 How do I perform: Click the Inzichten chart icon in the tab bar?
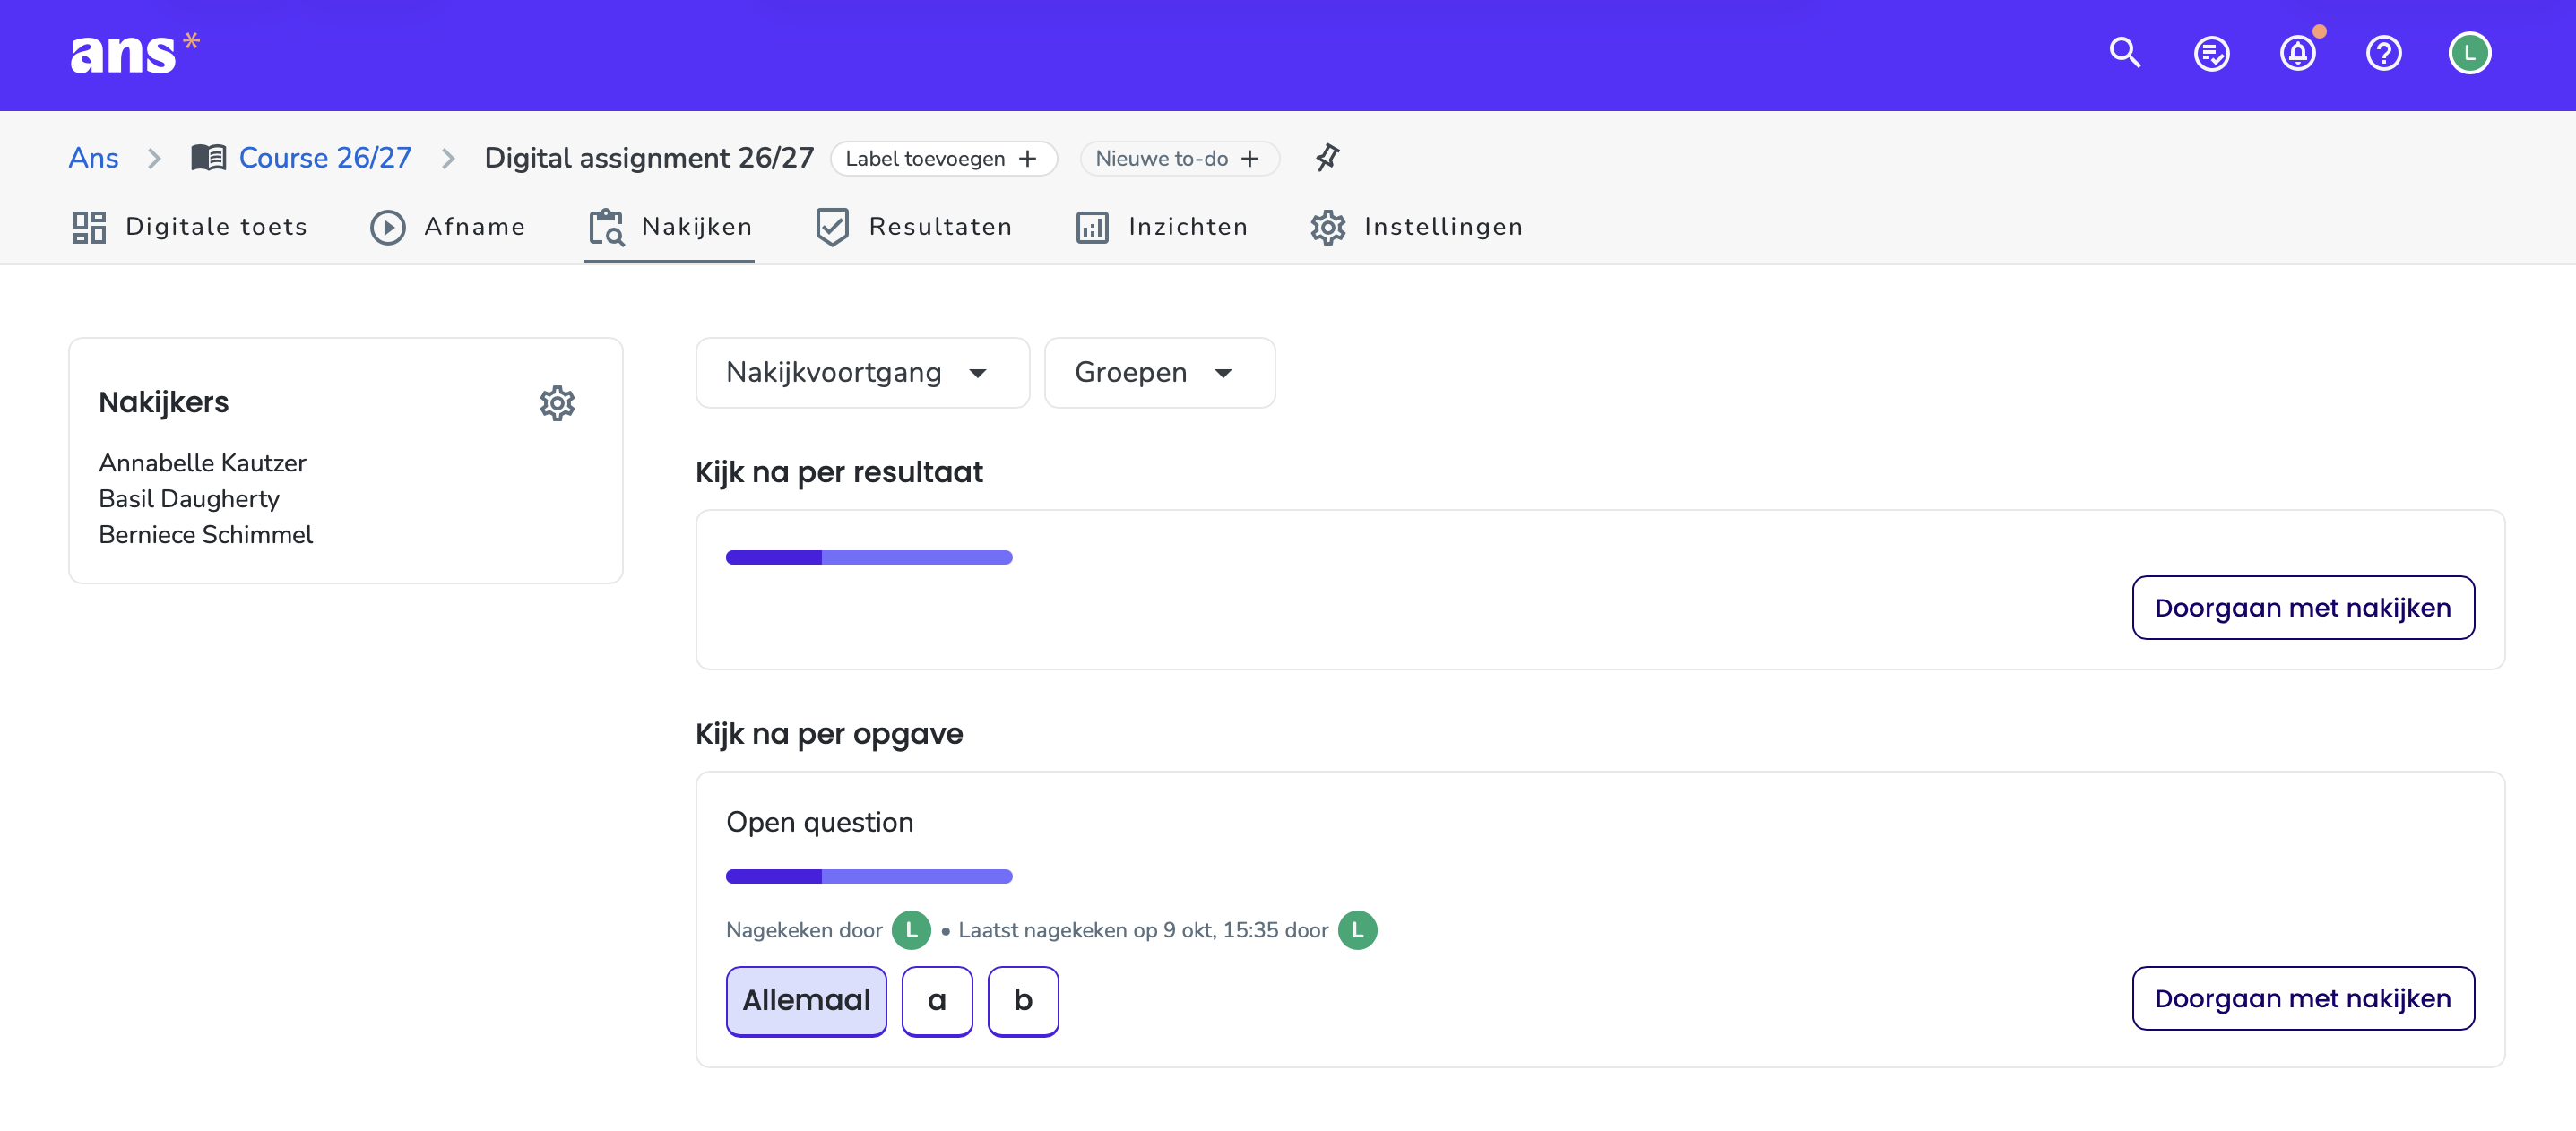pyautogui.click(x=1092, y=228)
